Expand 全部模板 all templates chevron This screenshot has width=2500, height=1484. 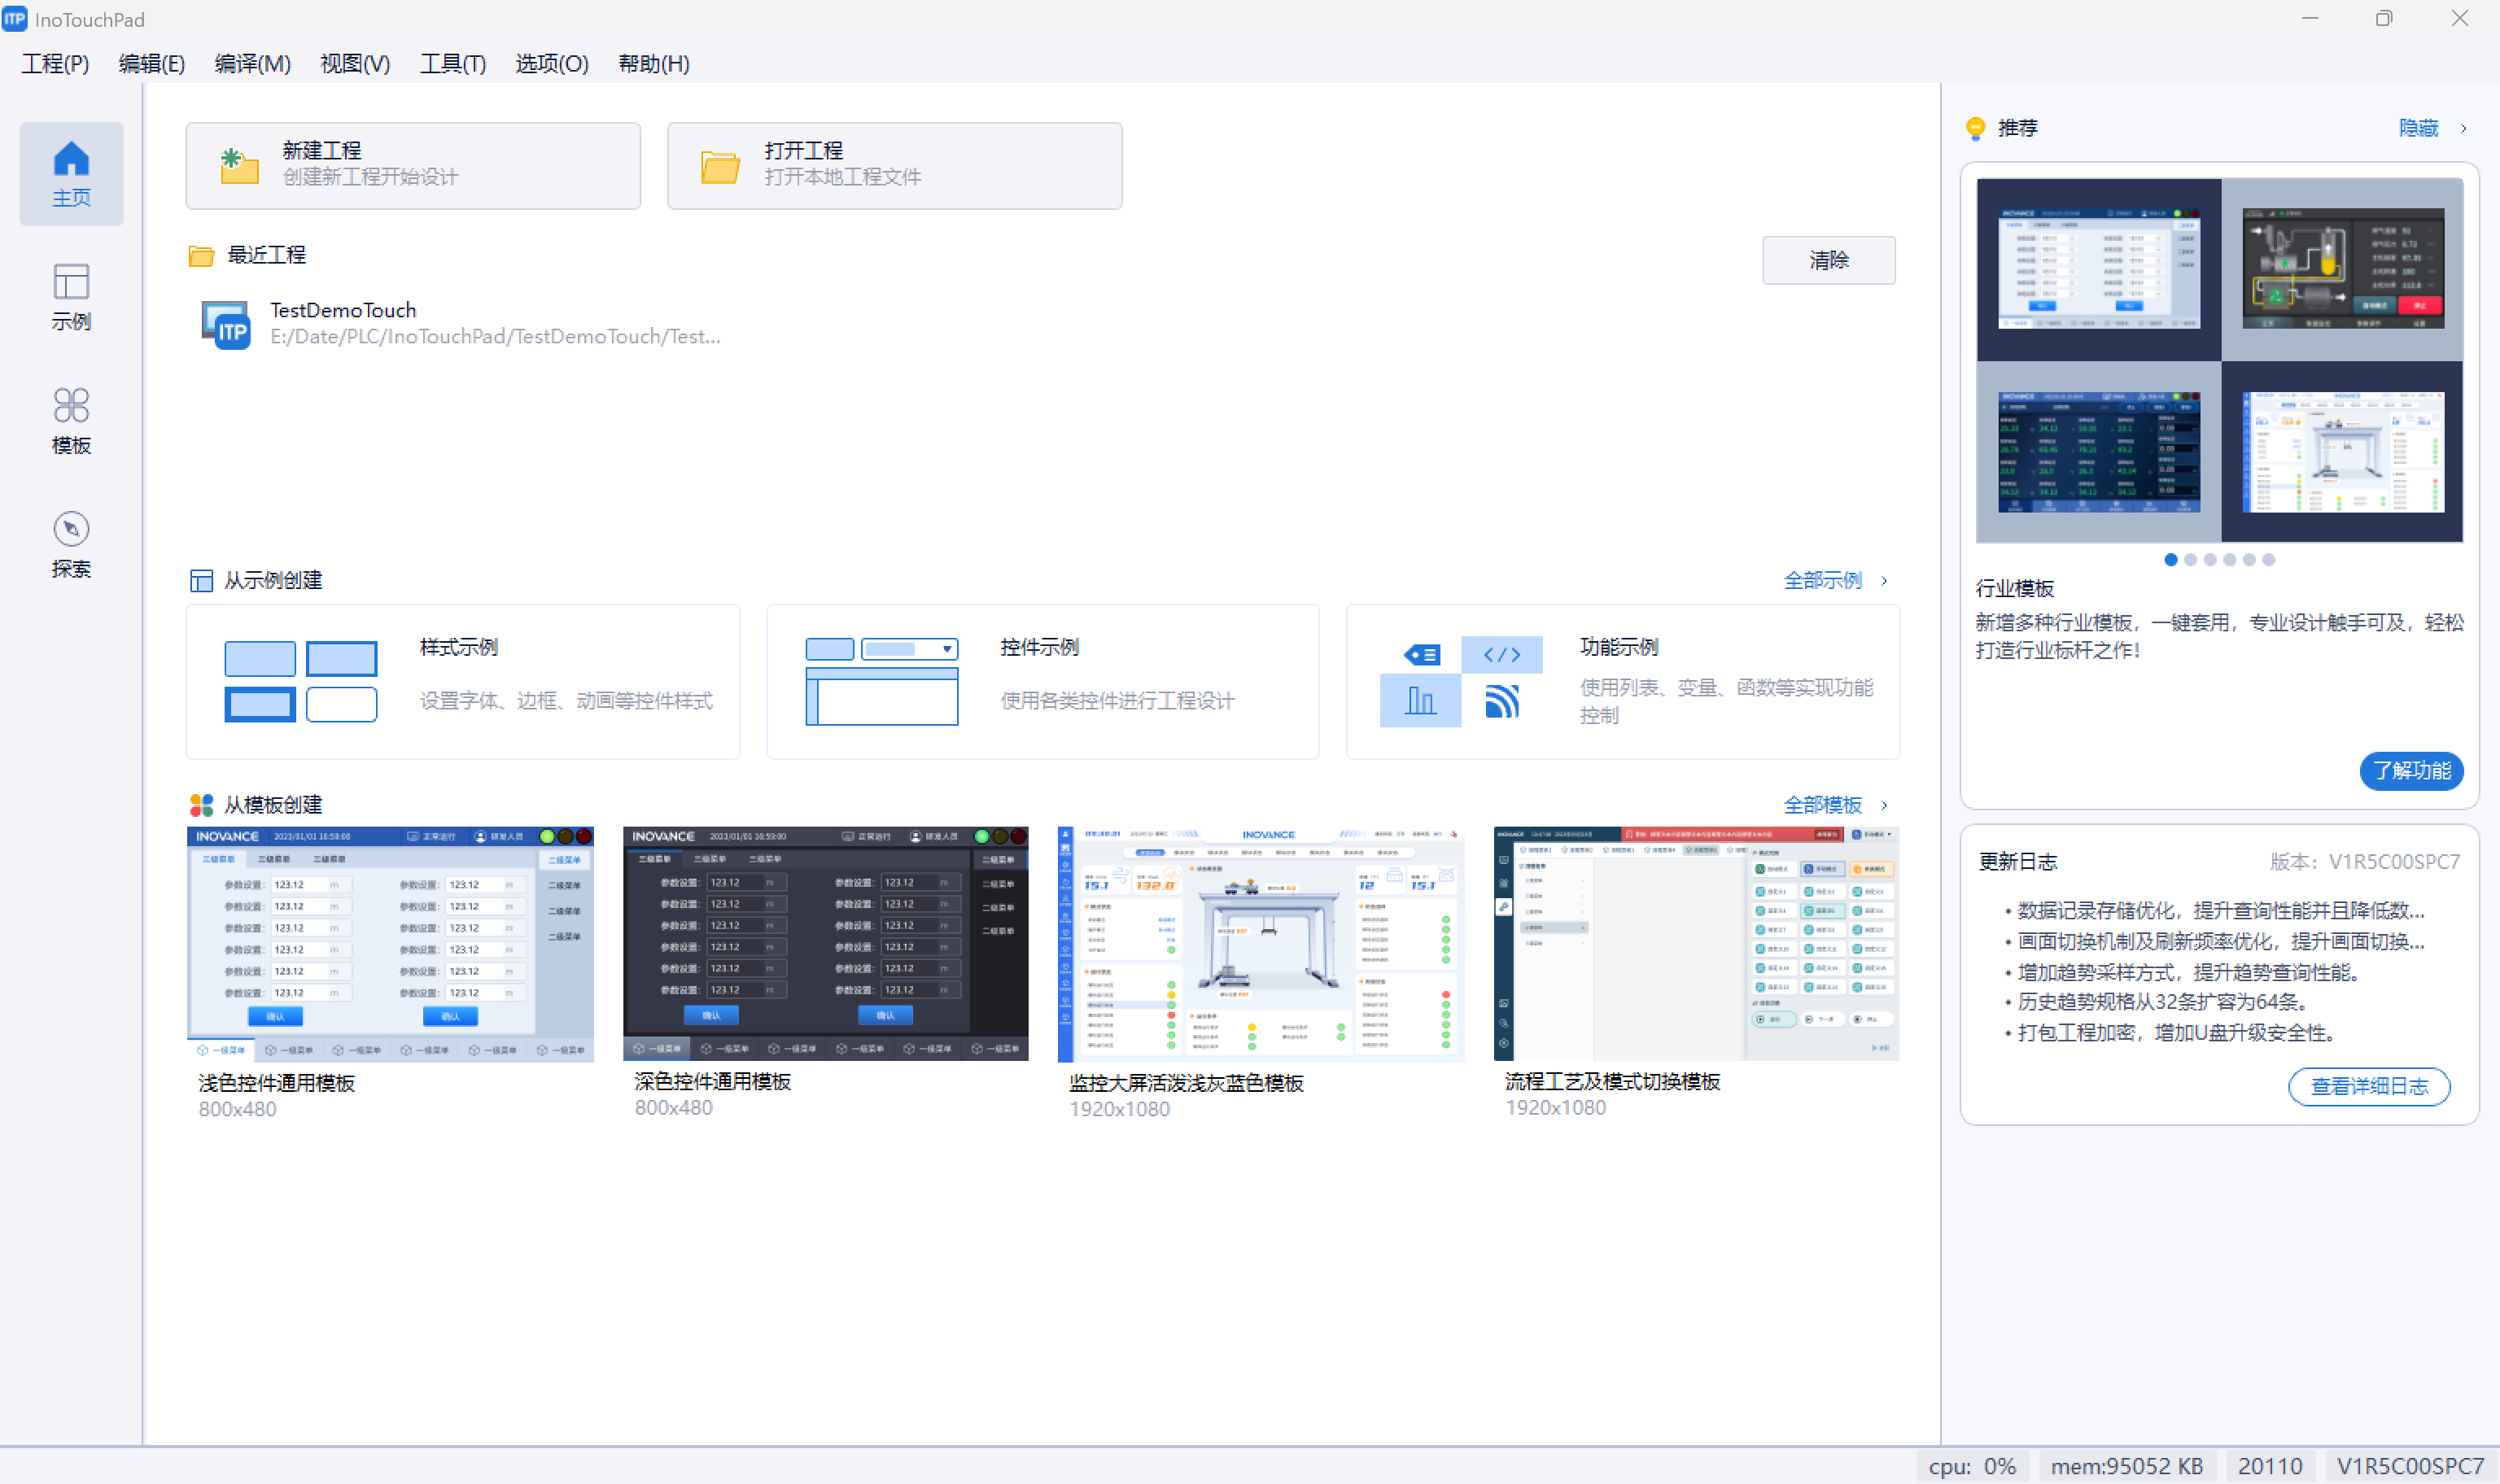(1884, 805)
